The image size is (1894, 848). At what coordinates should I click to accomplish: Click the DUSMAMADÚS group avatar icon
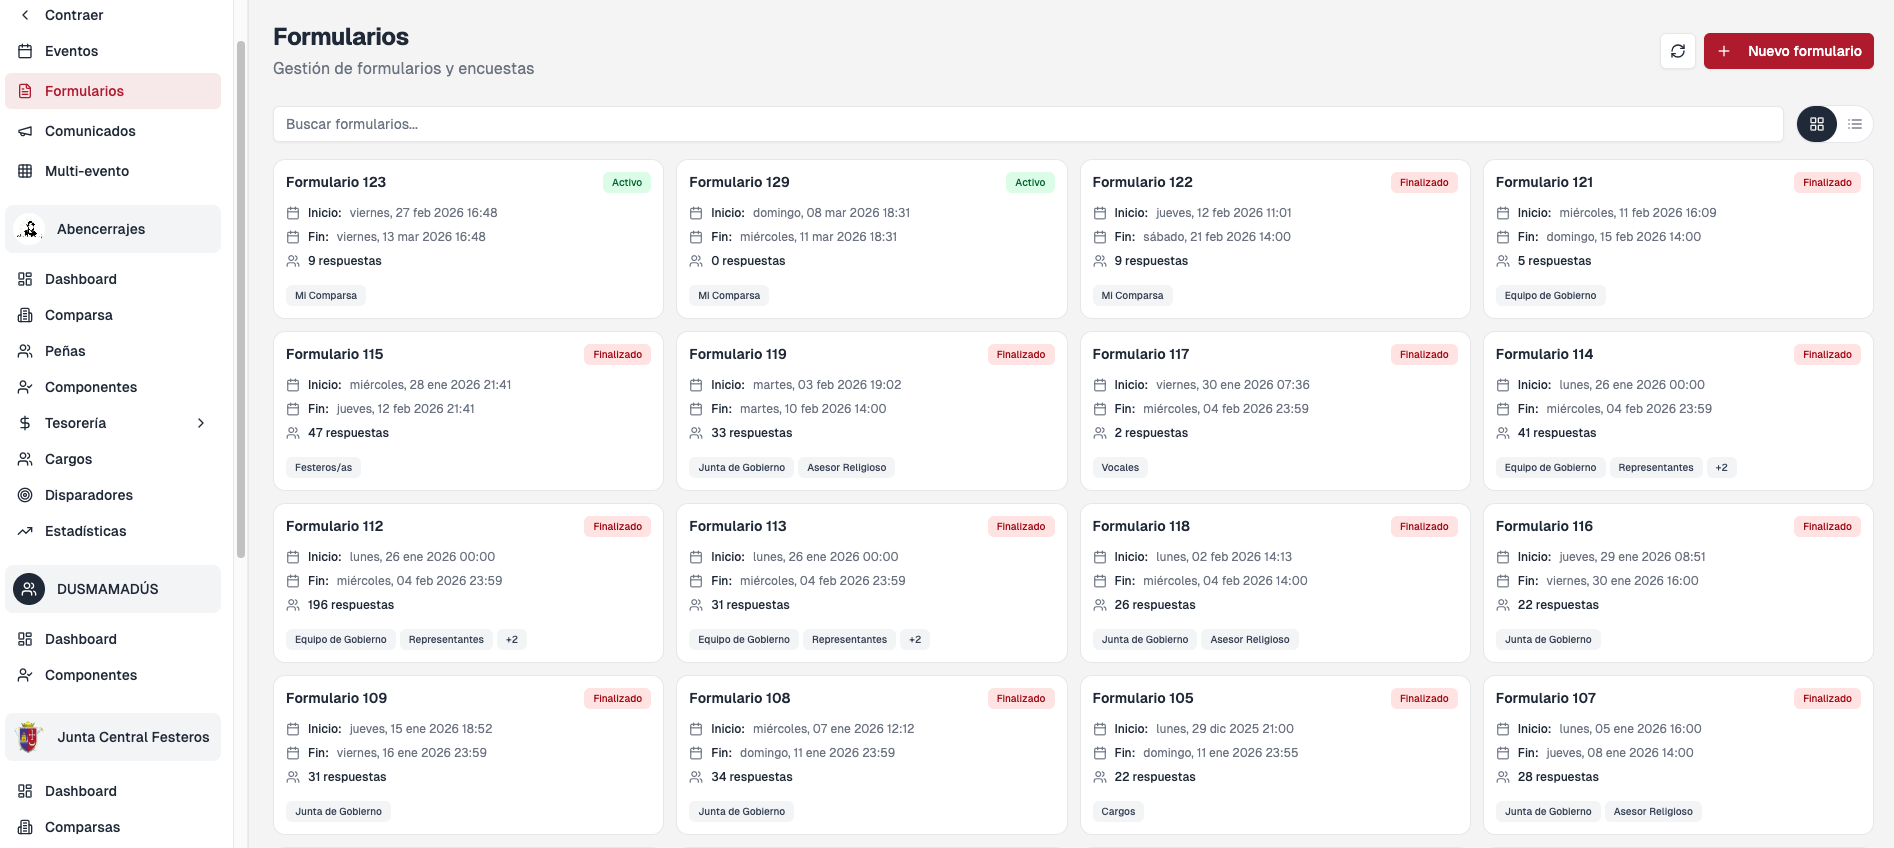click(x=29, y=589)
